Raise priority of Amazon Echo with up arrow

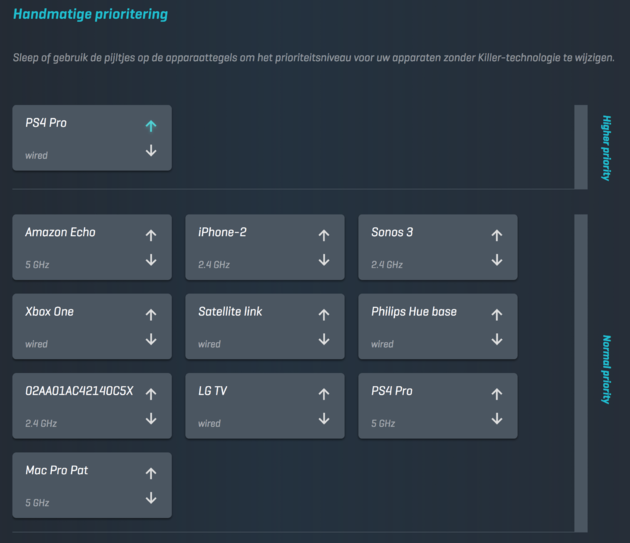coord(151,236)
